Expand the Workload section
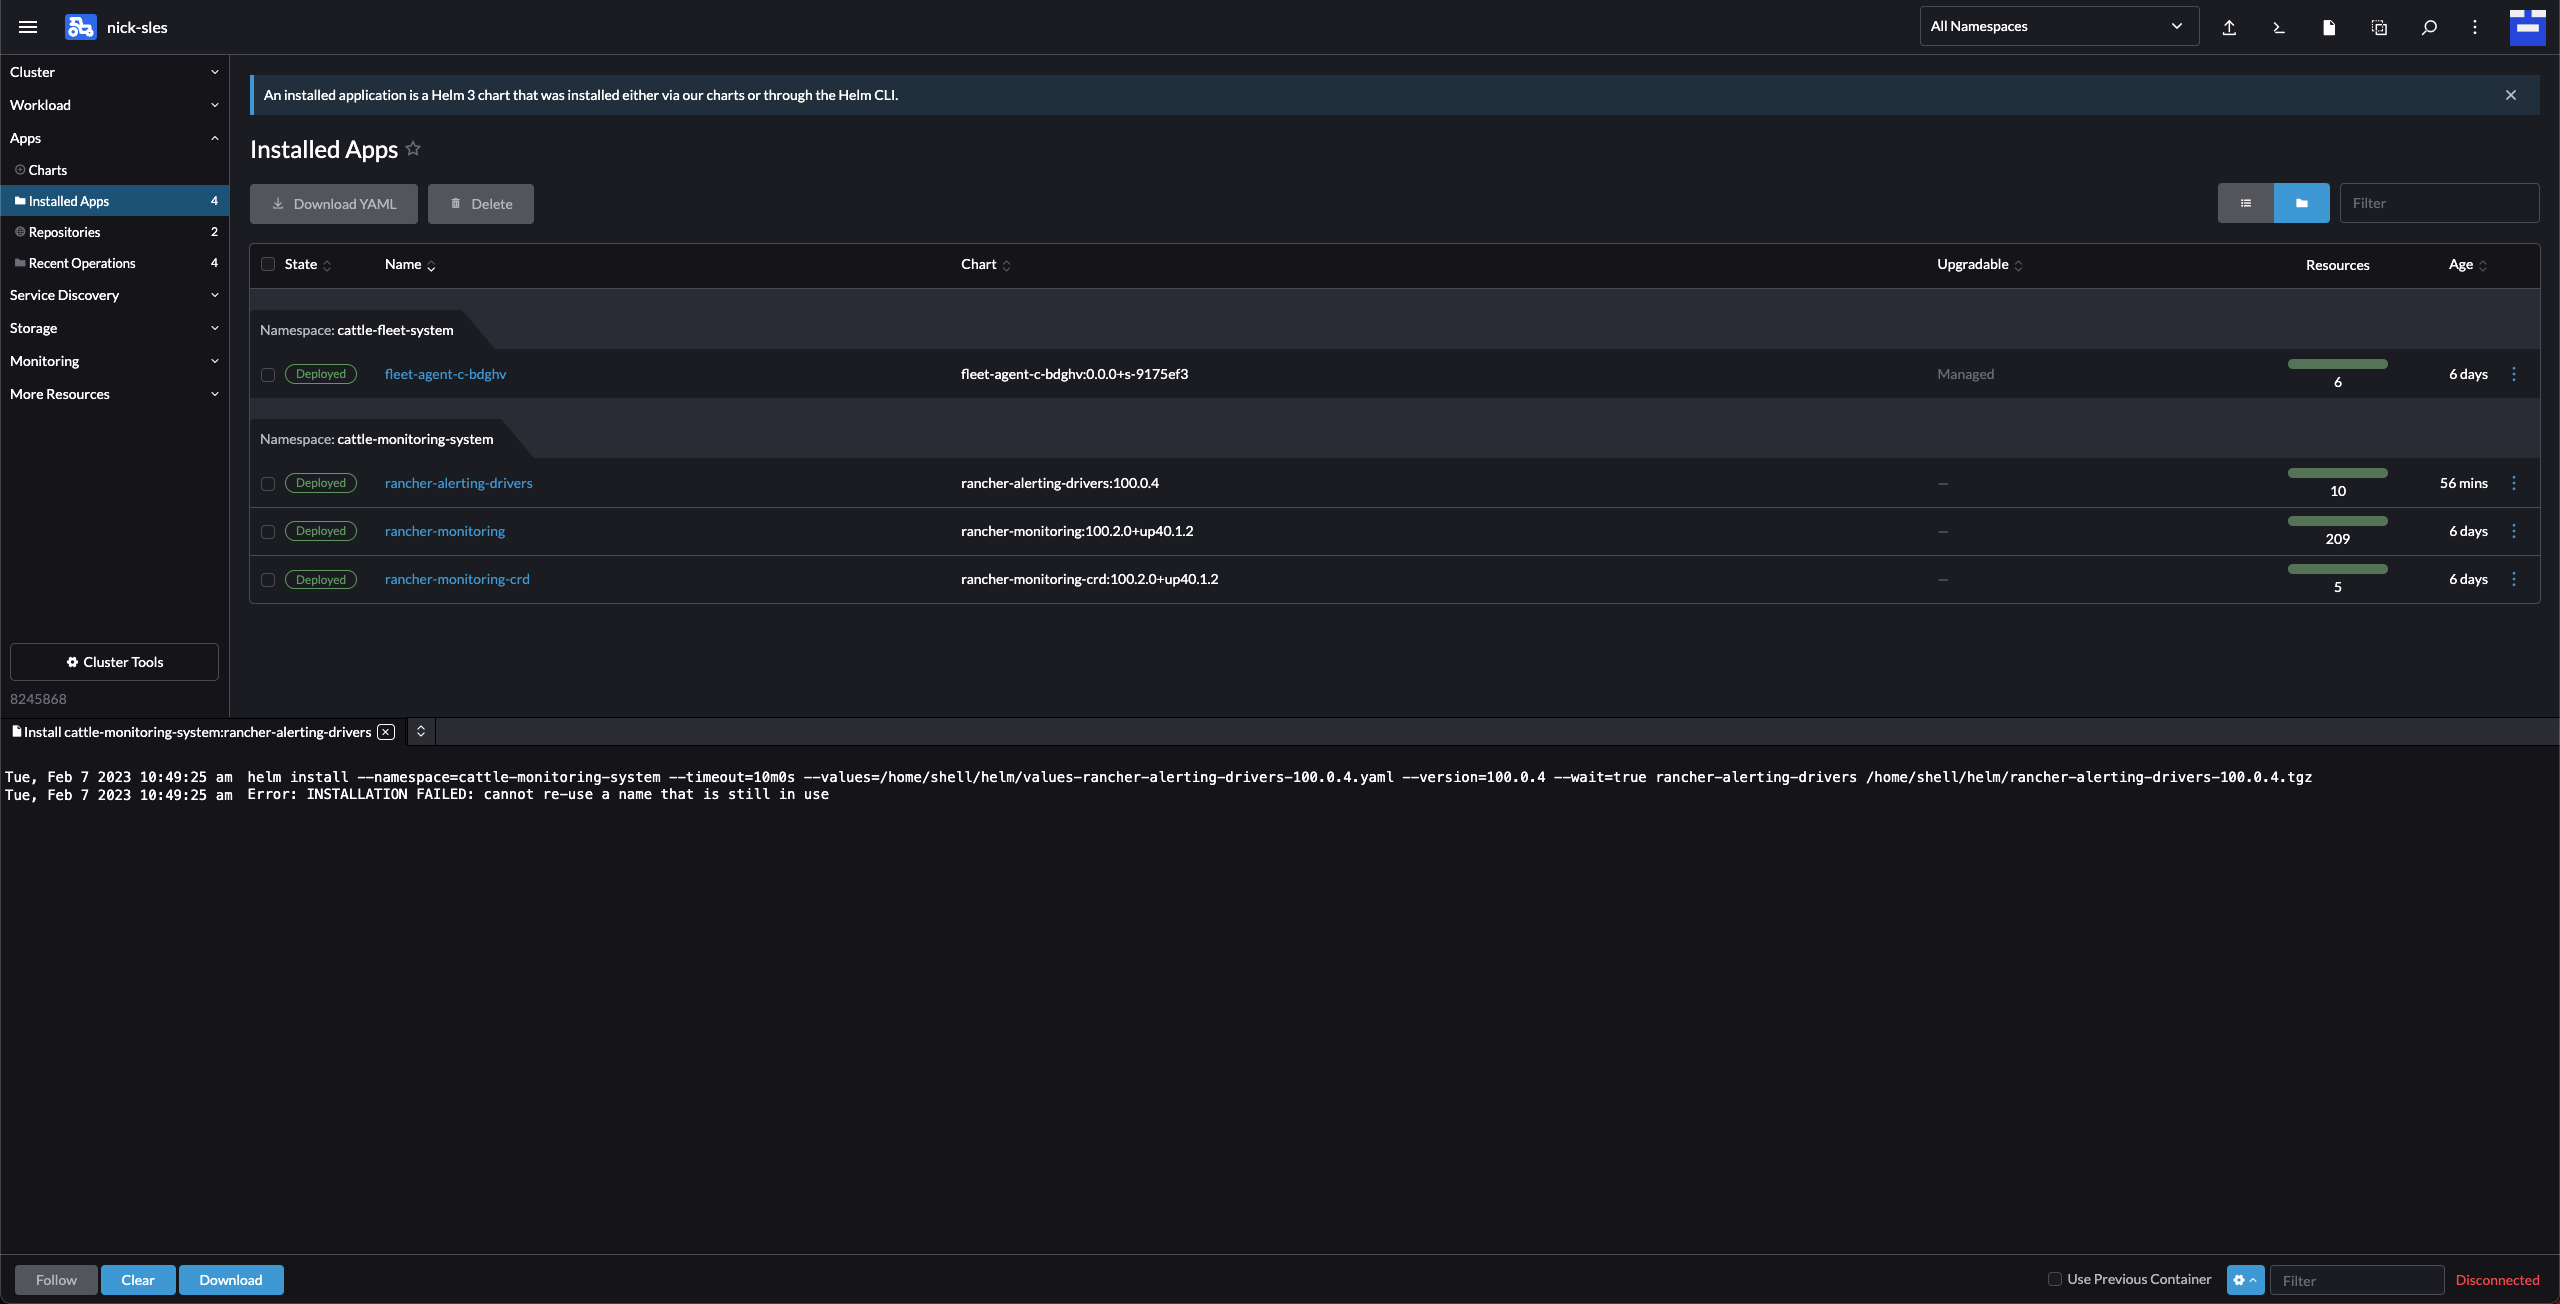2560x1304 pixels. [x=113, y=105]
